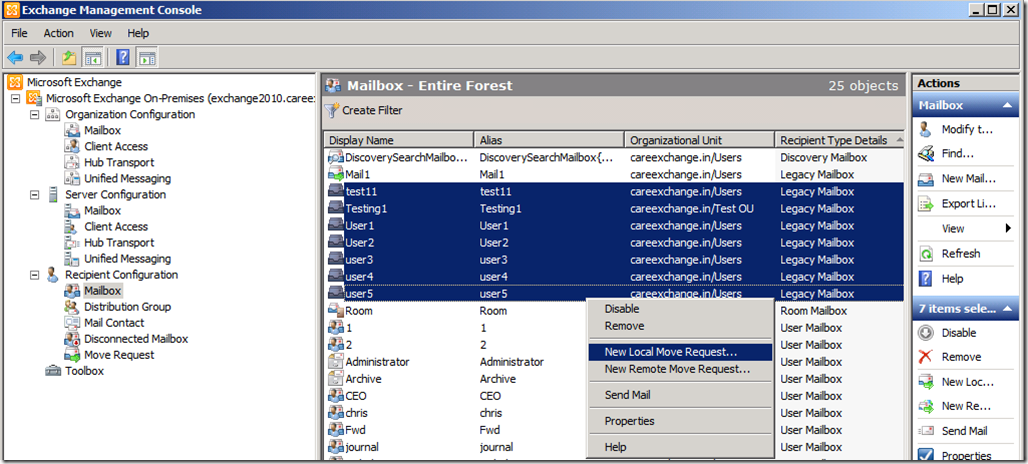Screen dimensions: 1028x464
Task: Click the Back arrow toolbar icon
Action: tap(15, 58)
